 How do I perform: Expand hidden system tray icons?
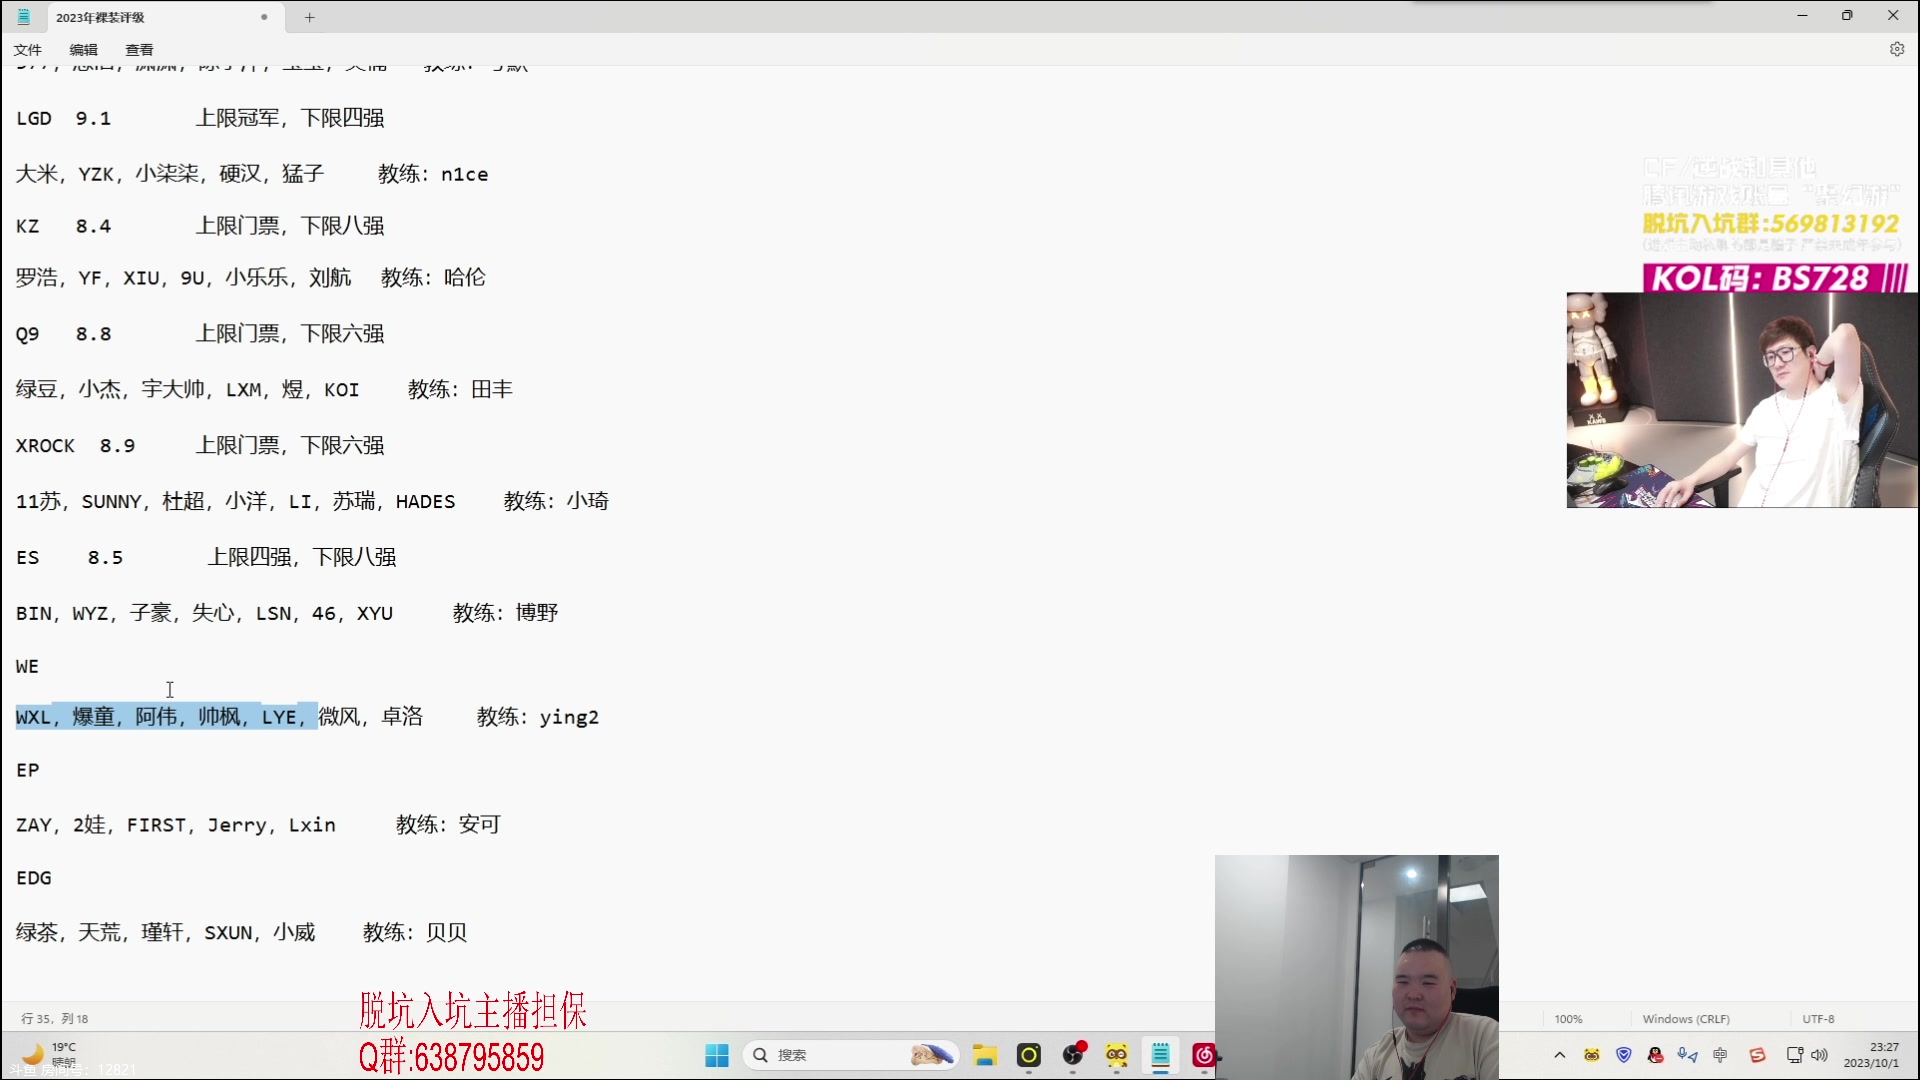pyautogui.click(x=1560, y=1056)
